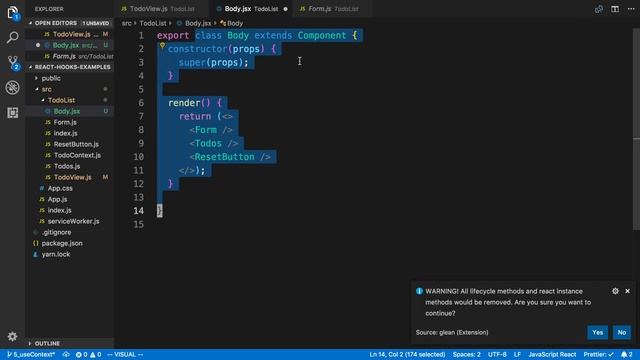640x360 pixels.
Task: Click the EXPLORER panel title
Action: coord(49,9)
